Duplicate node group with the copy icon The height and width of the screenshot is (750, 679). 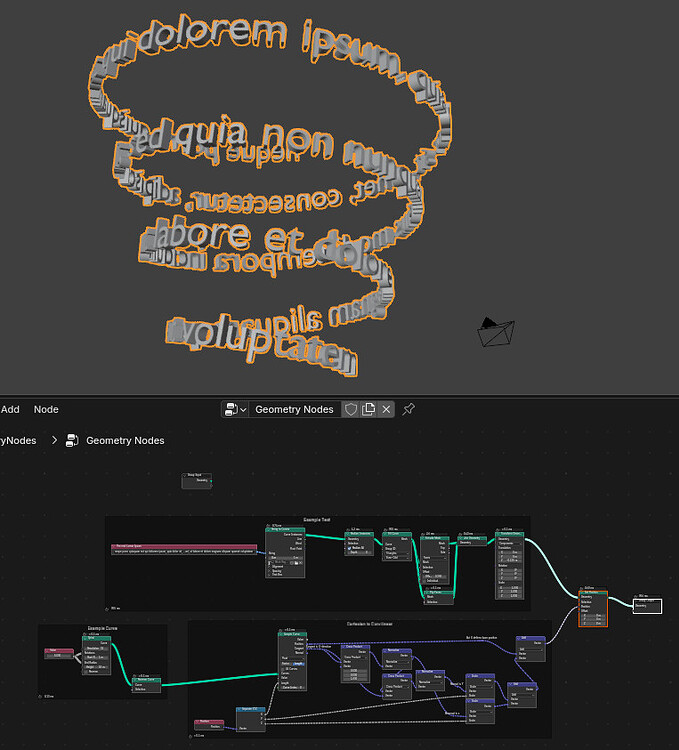point(368,409)
